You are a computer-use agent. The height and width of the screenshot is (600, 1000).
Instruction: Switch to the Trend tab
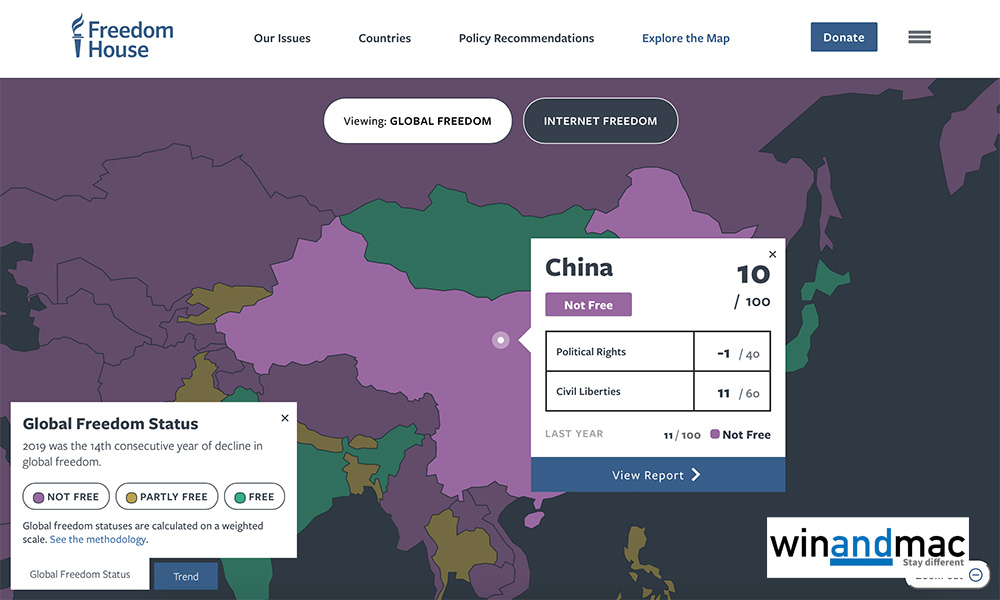[x=186, y=576]
